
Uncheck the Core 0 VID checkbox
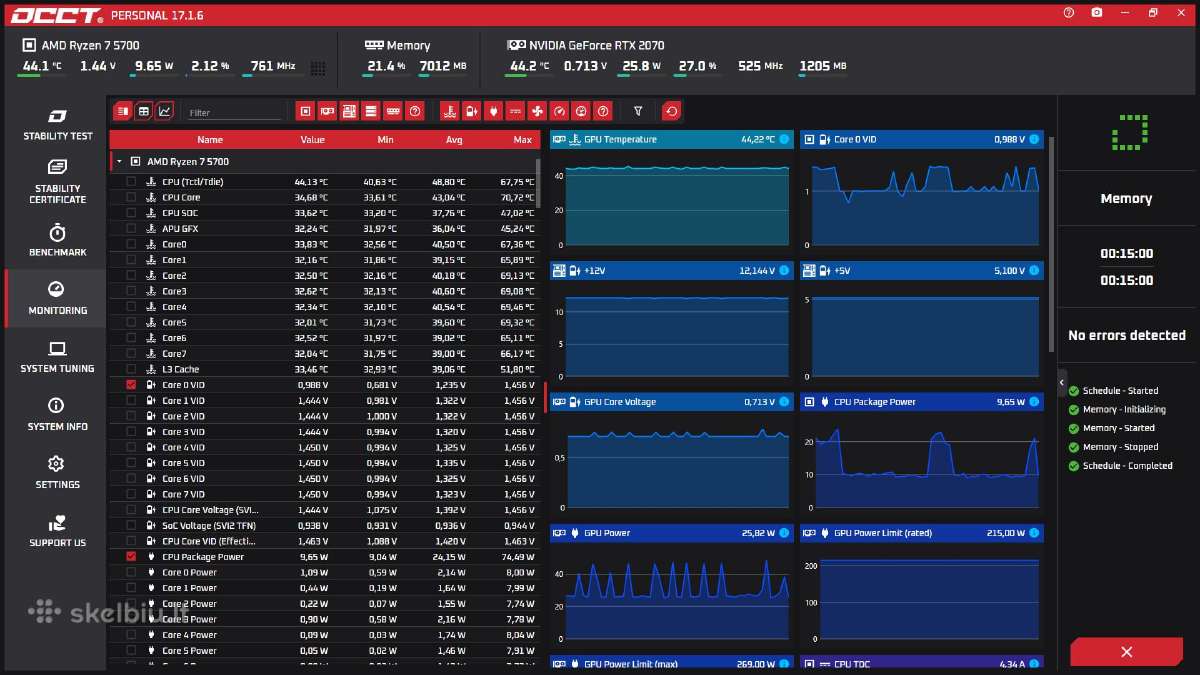click(x=131, y=385)
